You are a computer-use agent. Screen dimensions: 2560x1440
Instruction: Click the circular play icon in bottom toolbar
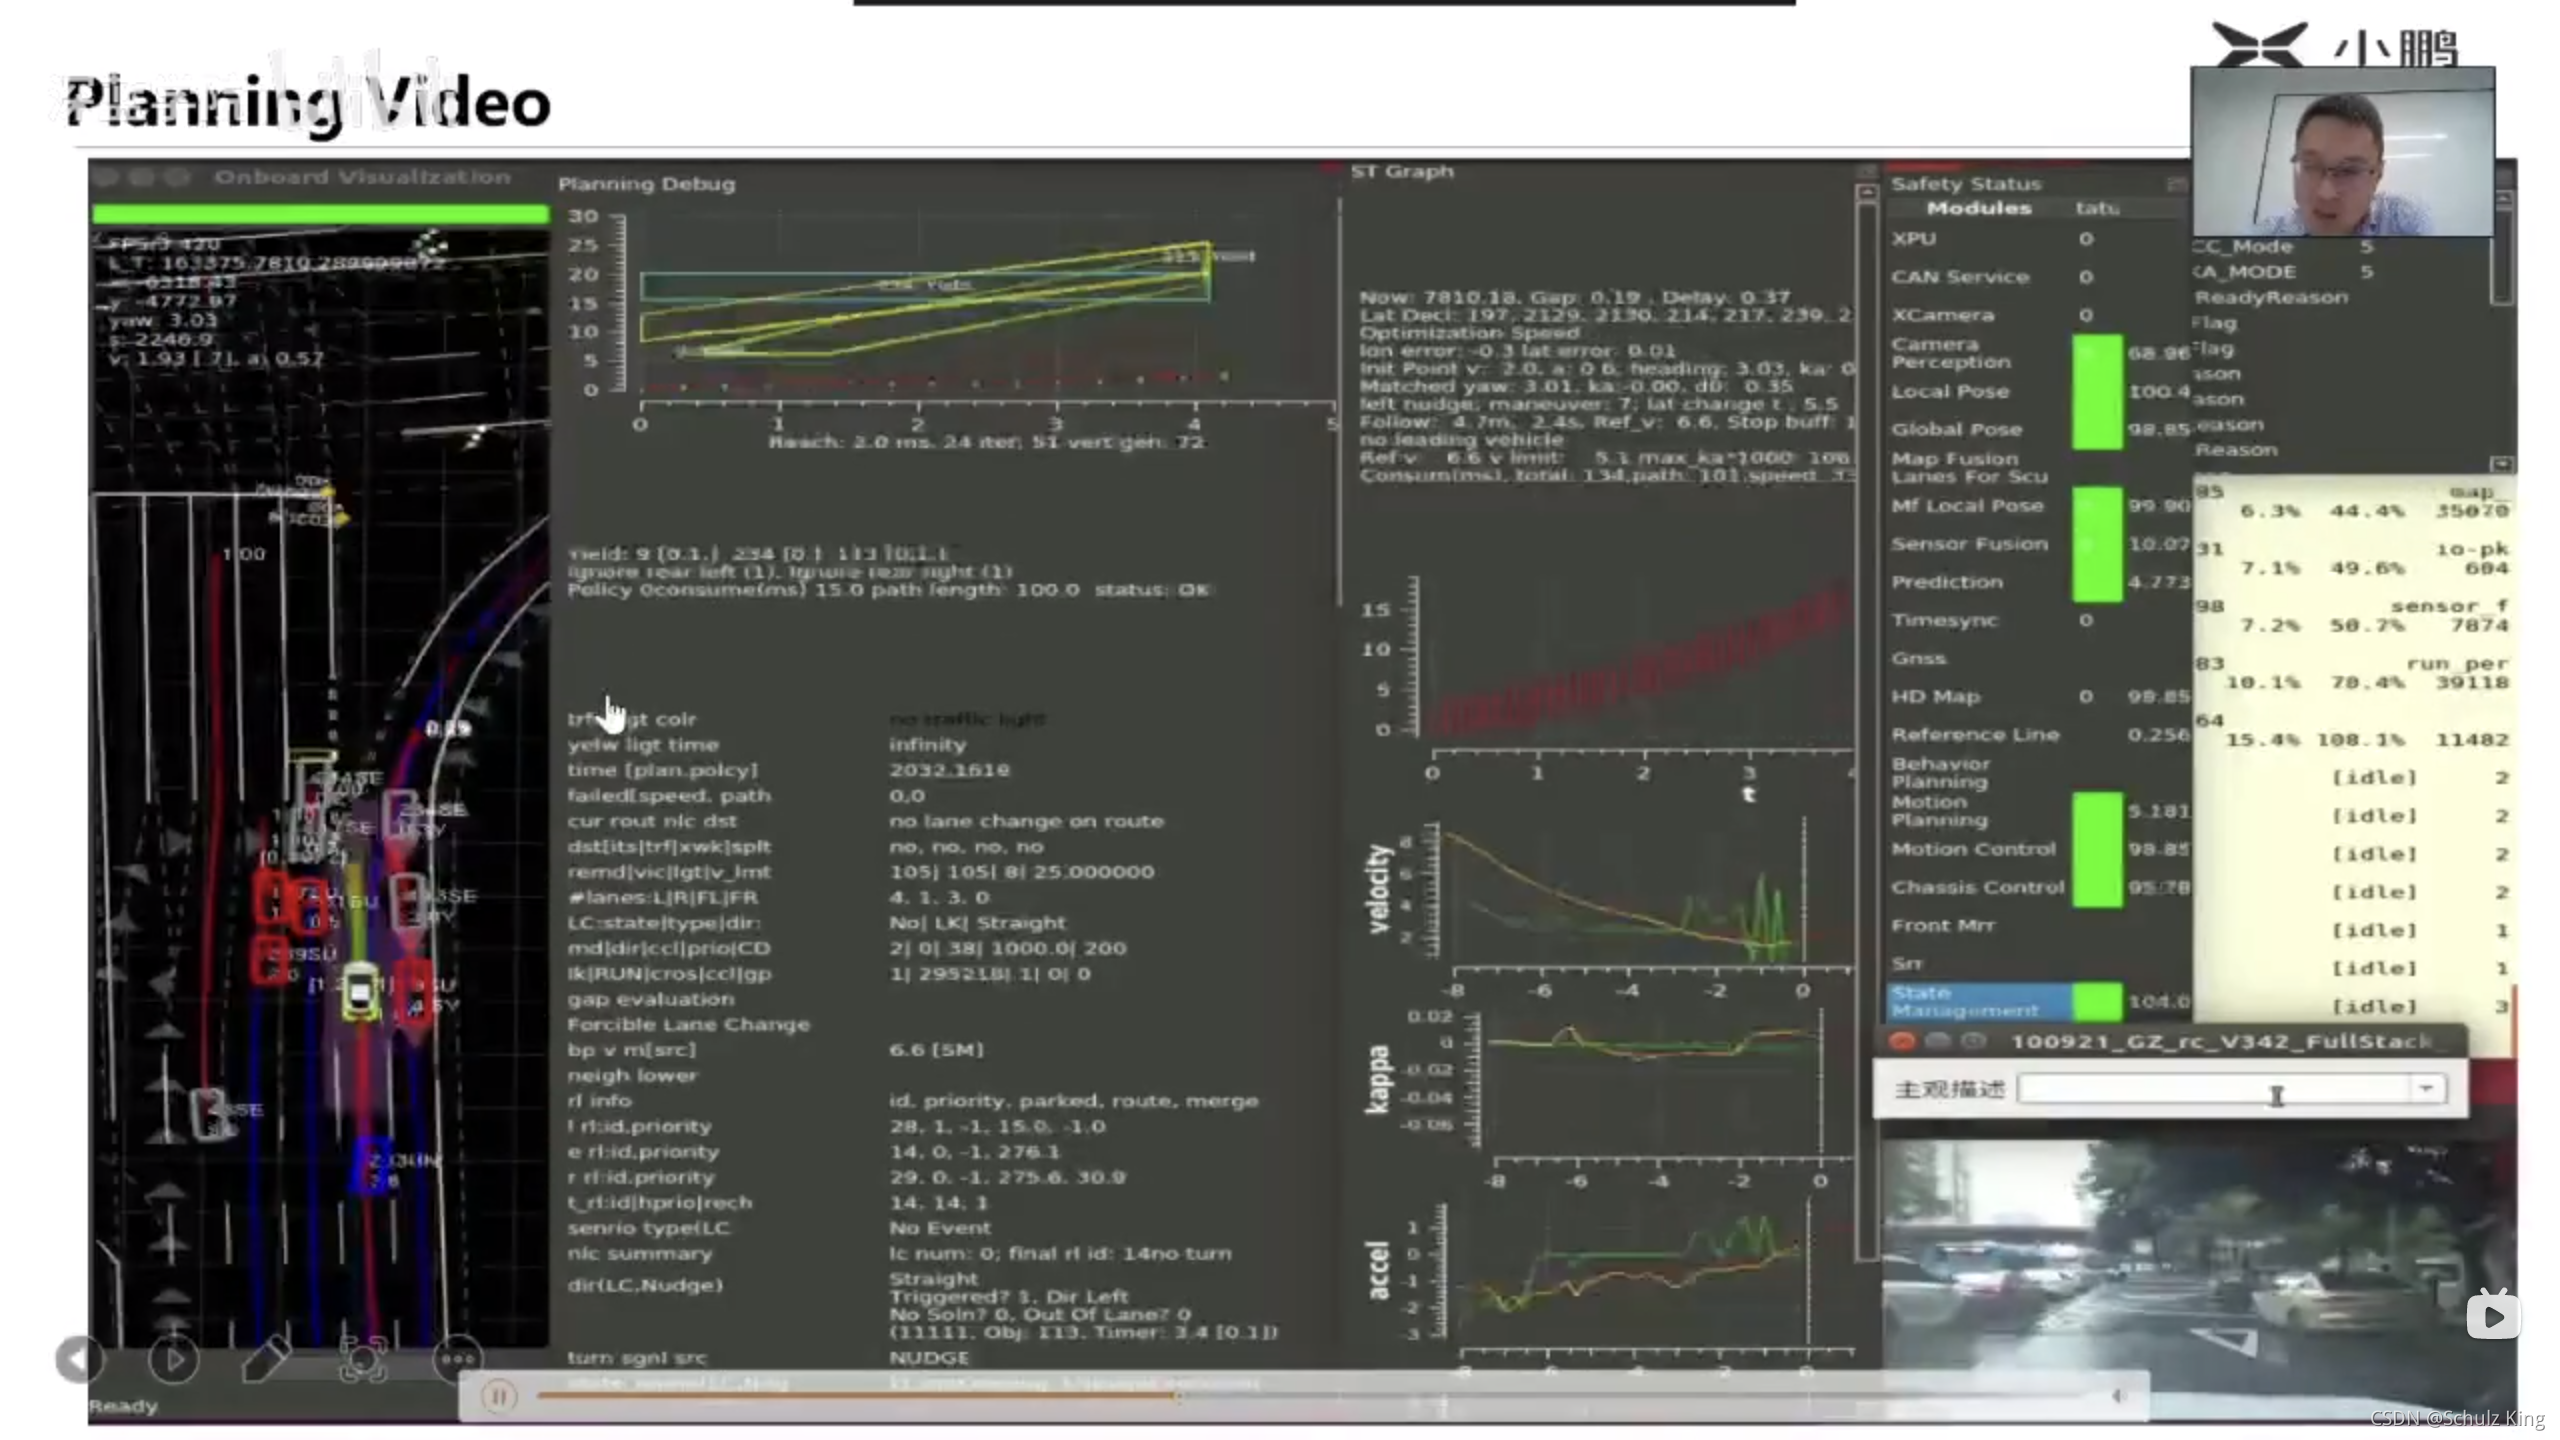click(x=173, y=1360)
